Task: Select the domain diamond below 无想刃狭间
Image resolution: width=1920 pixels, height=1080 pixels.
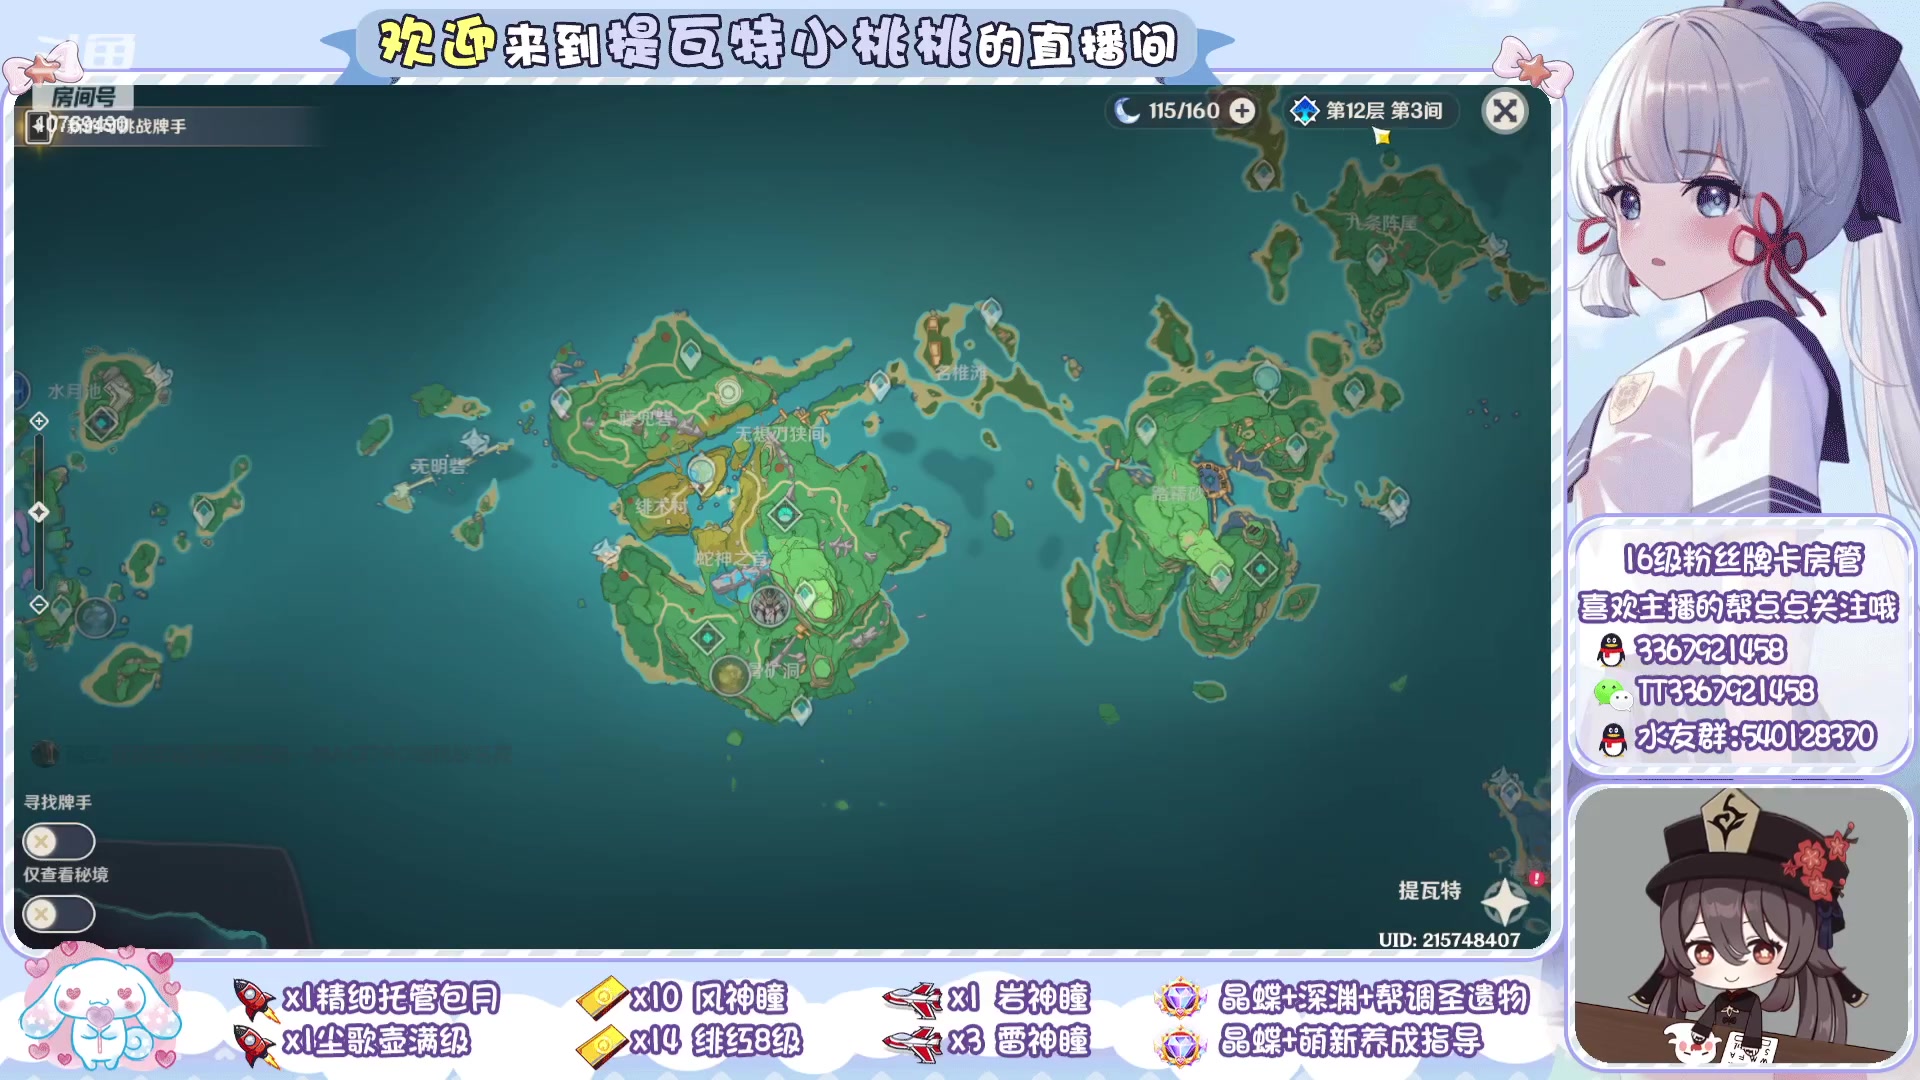Action: (784, 515)
